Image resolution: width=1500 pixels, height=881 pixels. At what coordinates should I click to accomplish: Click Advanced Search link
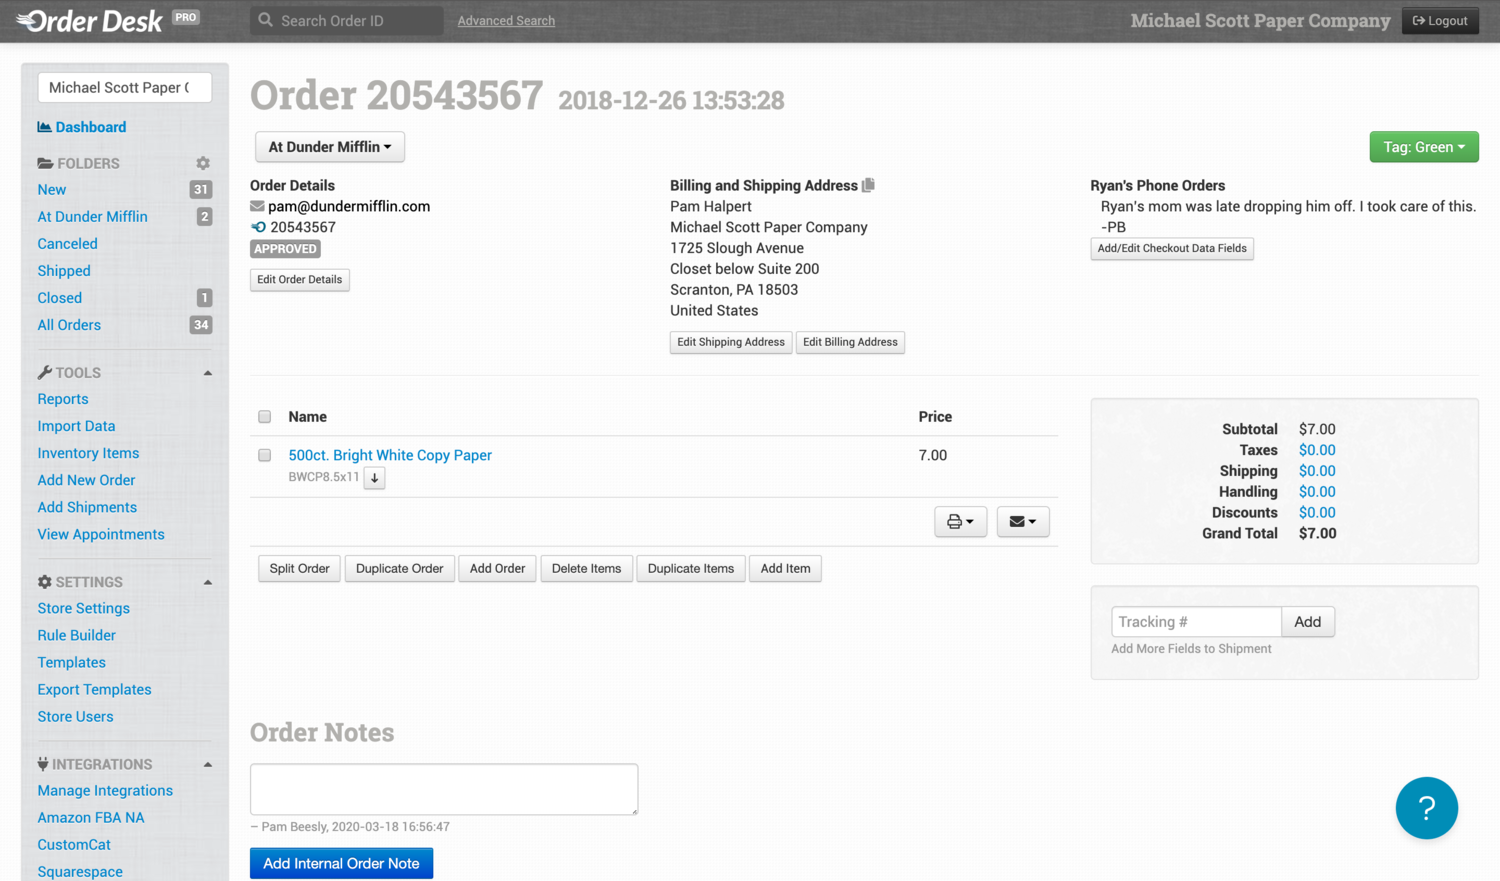(x=506, y=21)
